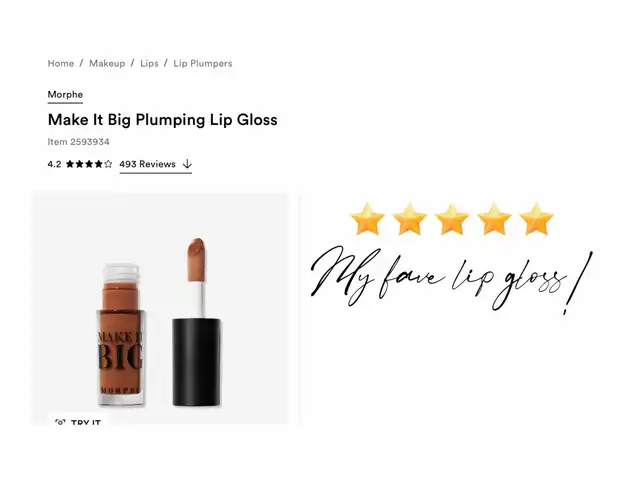Go to the Makeup breadcrumb category

pyautogui.click(x=107, y=63)
